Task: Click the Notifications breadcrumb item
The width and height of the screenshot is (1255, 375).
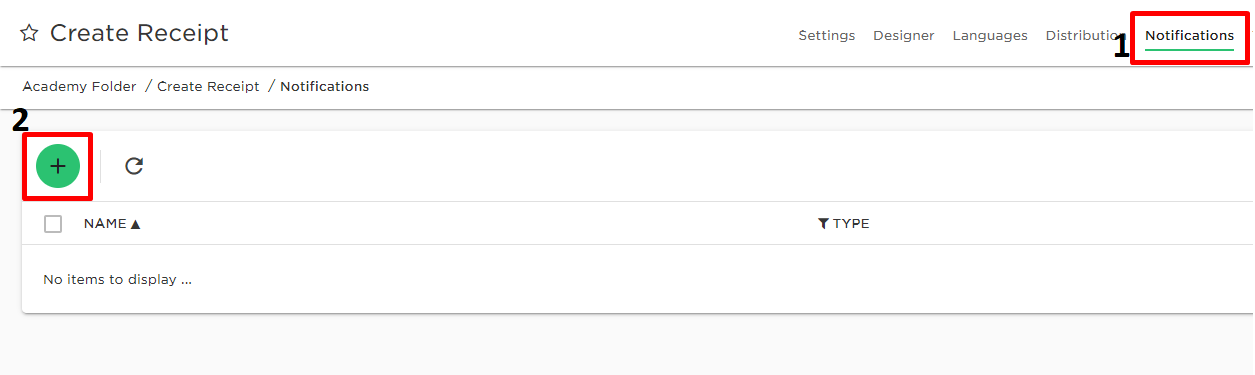Action: tap(324, 87)
